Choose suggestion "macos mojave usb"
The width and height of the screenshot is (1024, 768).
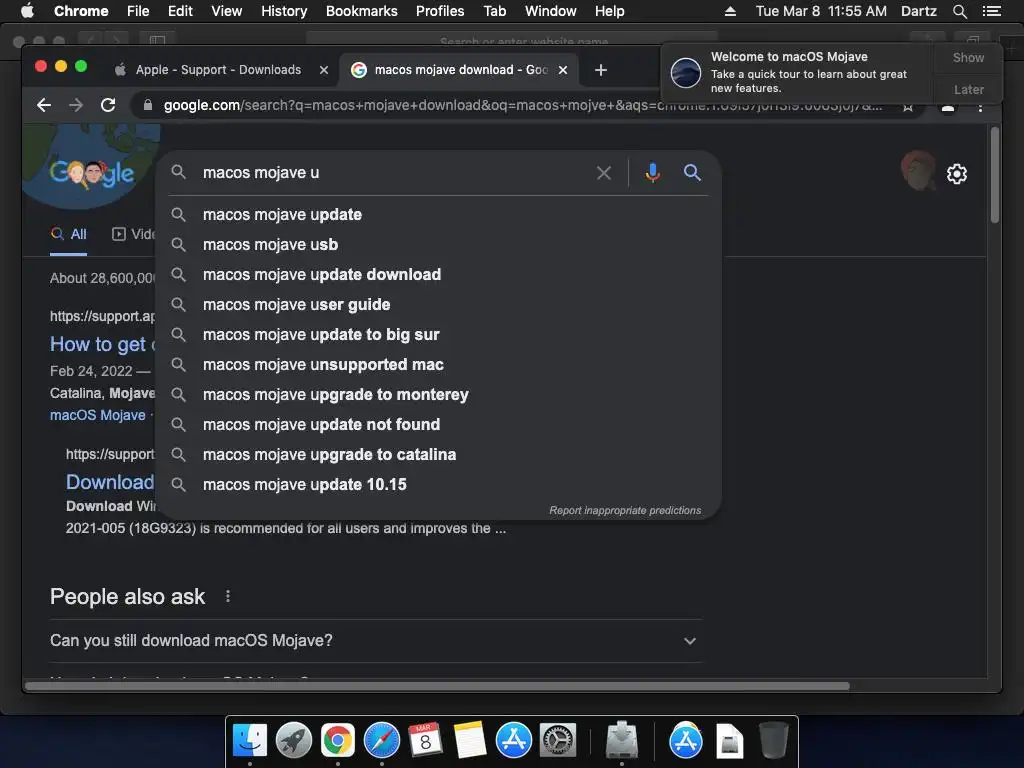(439, 245)
